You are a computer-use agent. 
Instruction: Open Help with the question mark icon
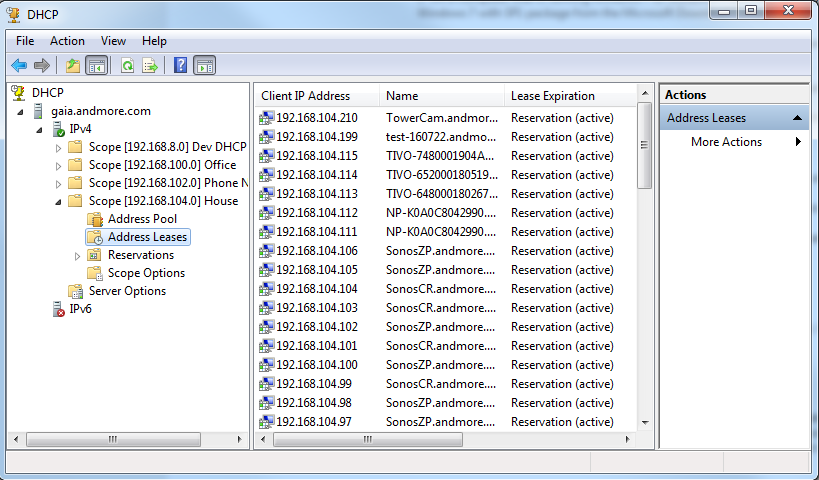[180, 66]
